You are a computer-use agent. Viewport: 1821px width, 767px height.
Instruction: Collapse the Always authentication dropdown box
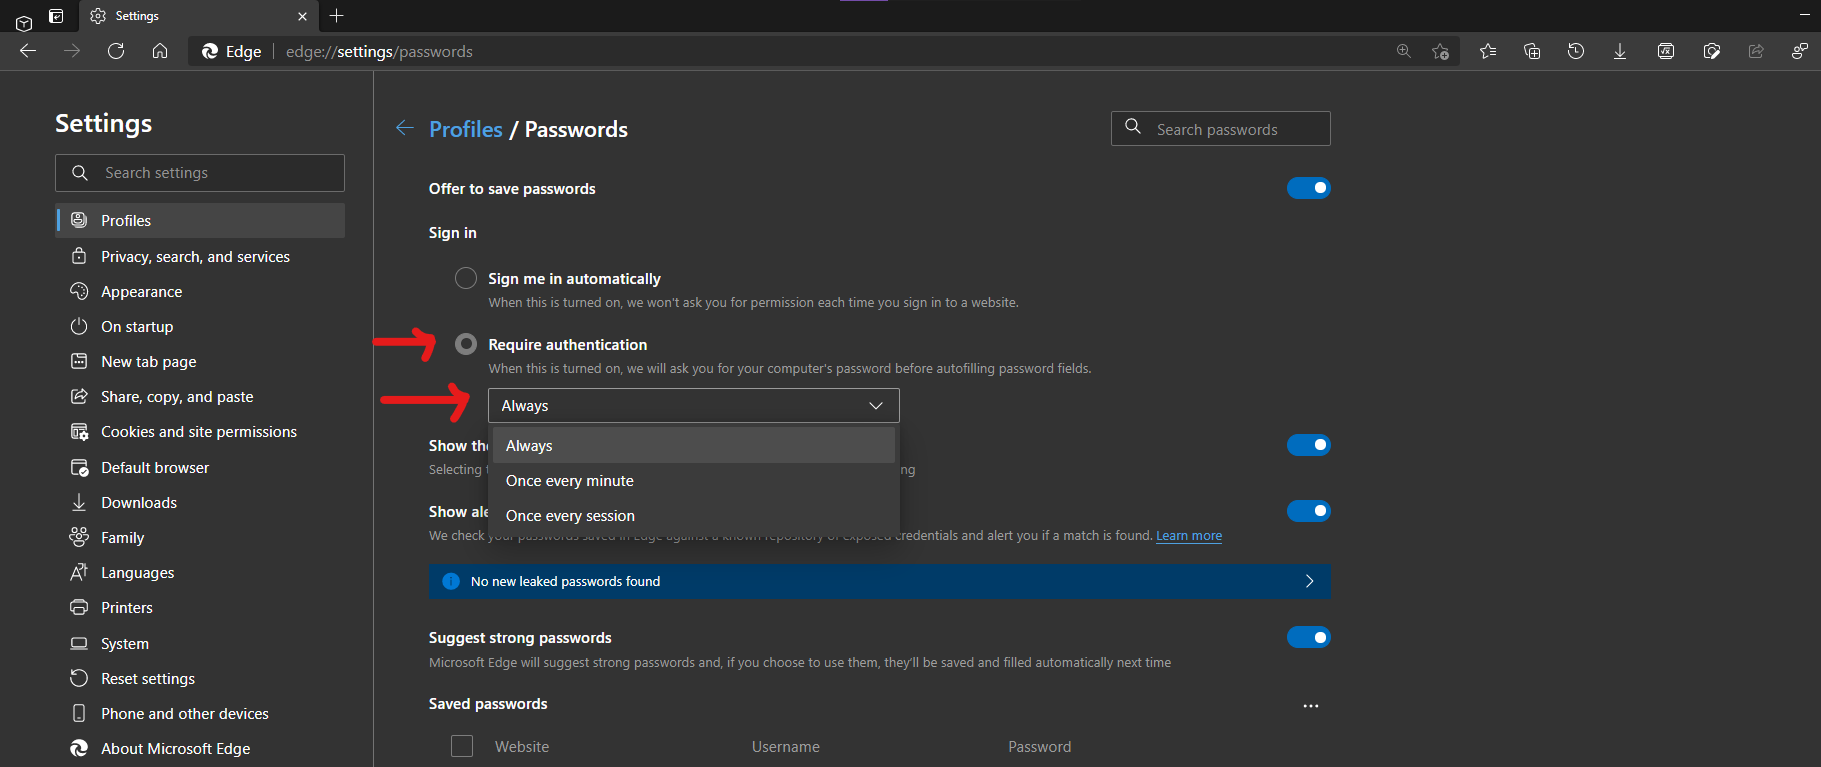pyautogui.click(x=693, y=406)
